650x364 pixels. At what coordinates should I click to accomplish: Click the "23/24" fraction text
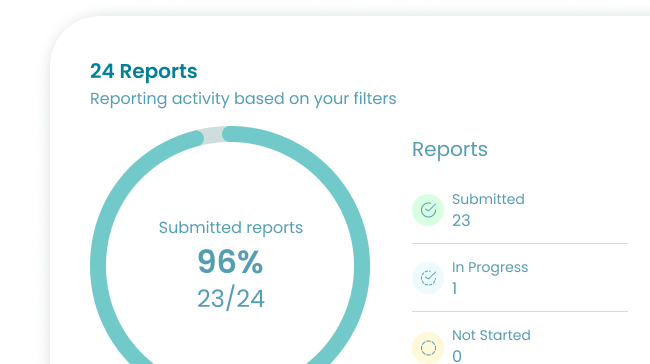click(231, 298)
